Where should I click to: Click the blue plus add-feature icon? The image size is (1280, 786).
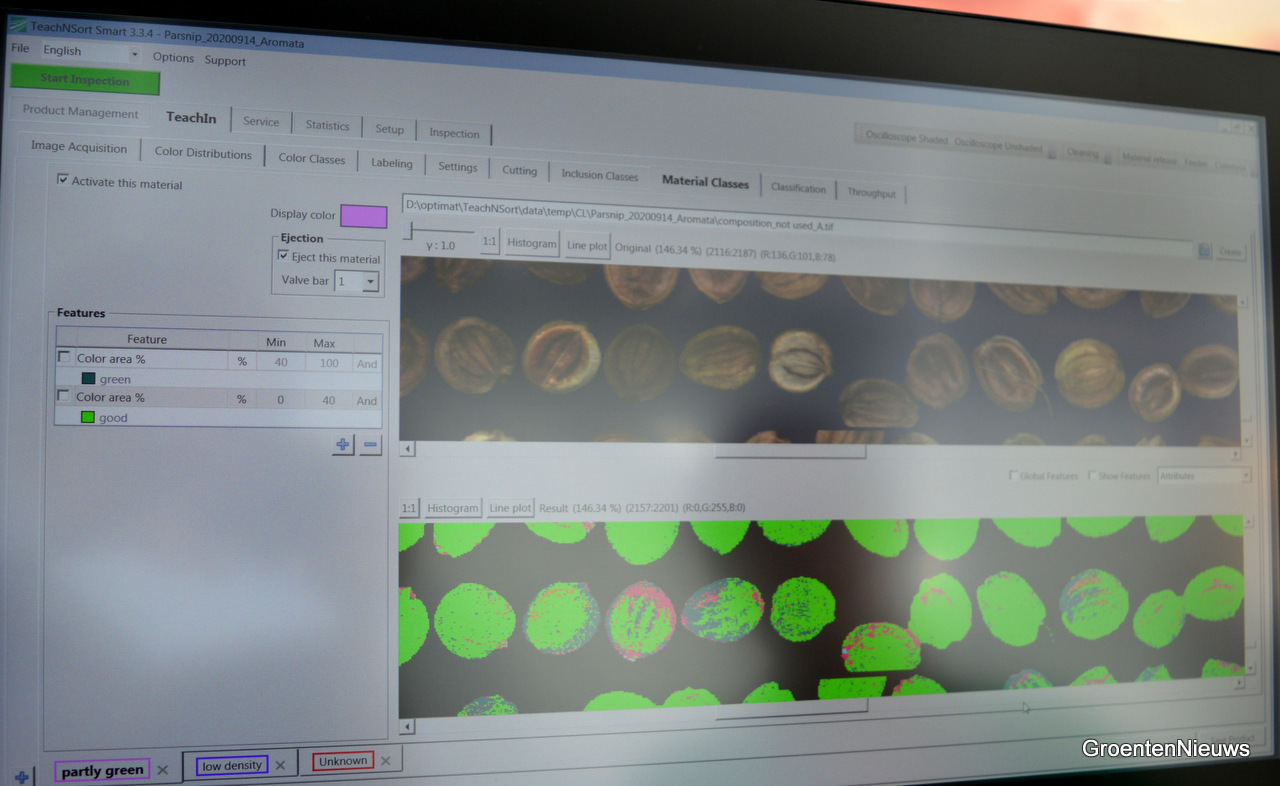click(x=343, y=444)
